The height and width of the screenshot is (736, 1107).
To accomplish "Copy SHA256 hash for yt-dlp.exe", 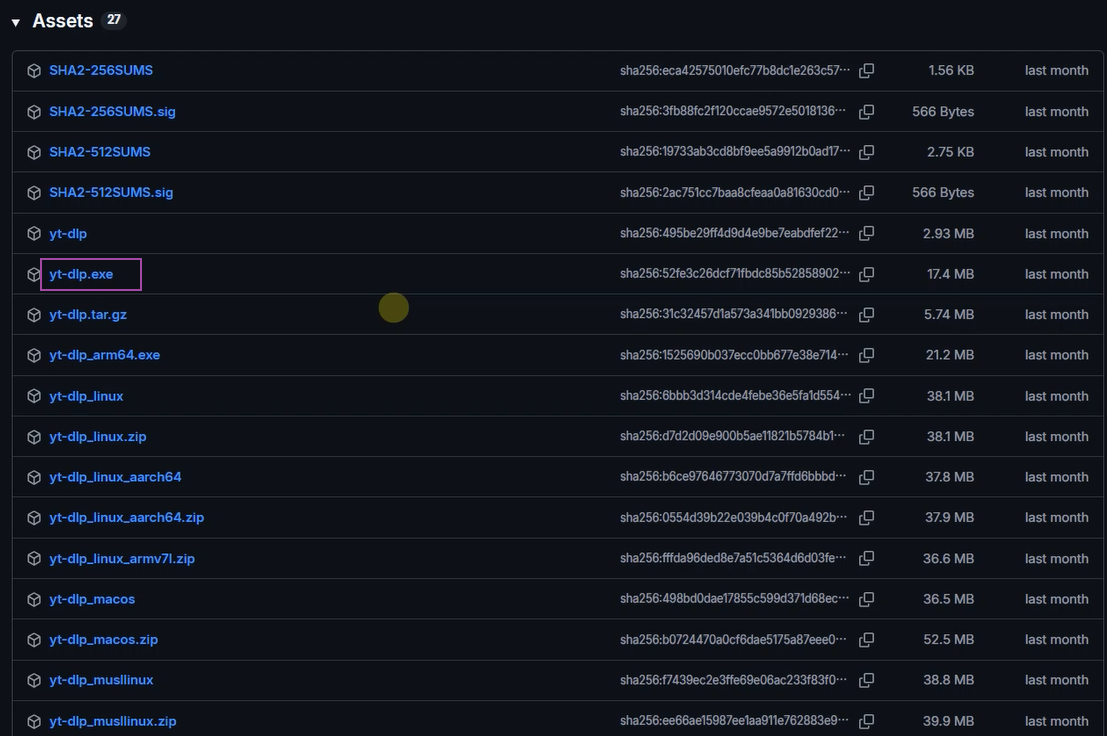I will tap(866, 274).
